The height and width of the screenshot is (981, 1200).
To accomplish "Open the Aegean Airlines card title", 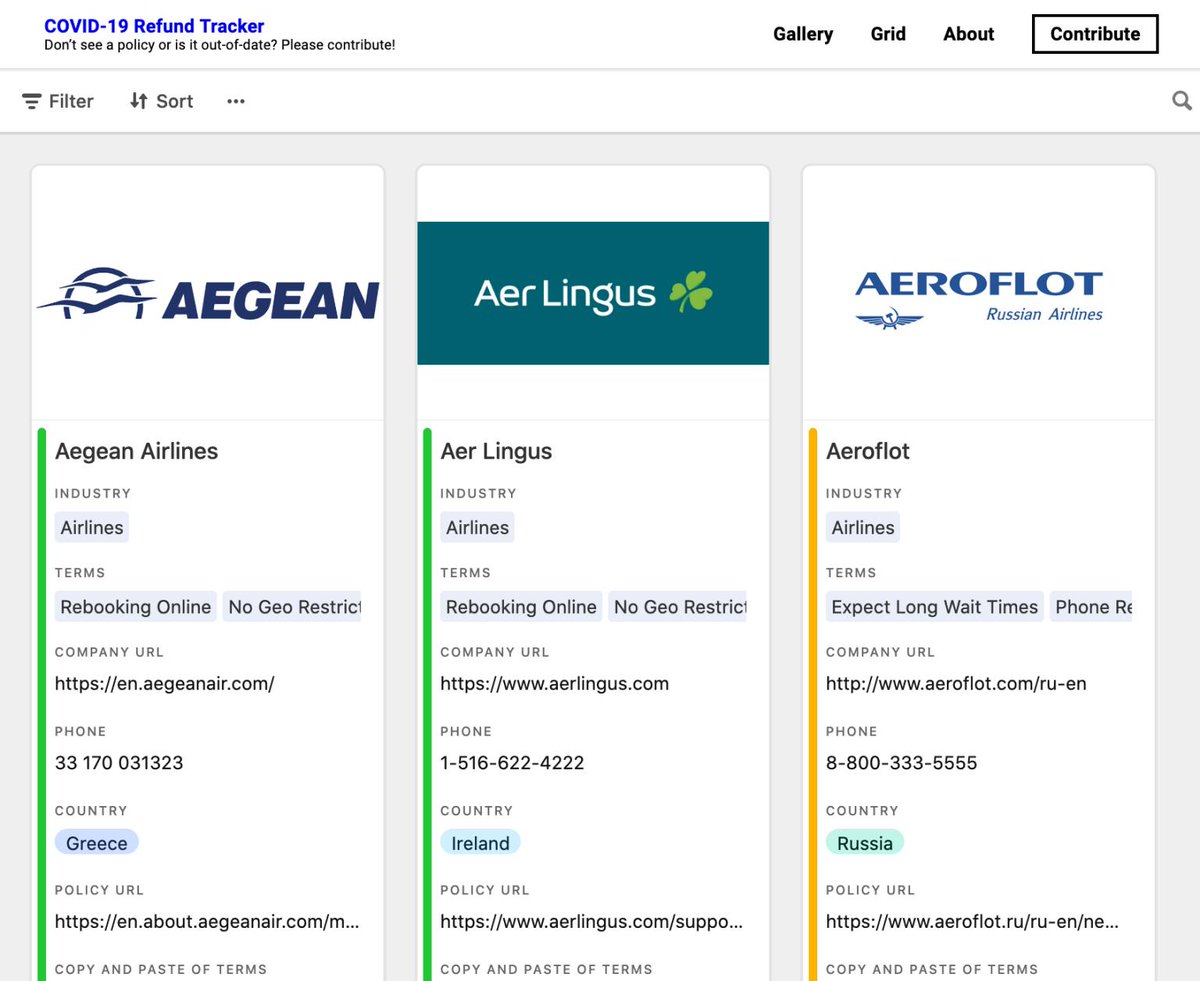I will pos(136,451).
